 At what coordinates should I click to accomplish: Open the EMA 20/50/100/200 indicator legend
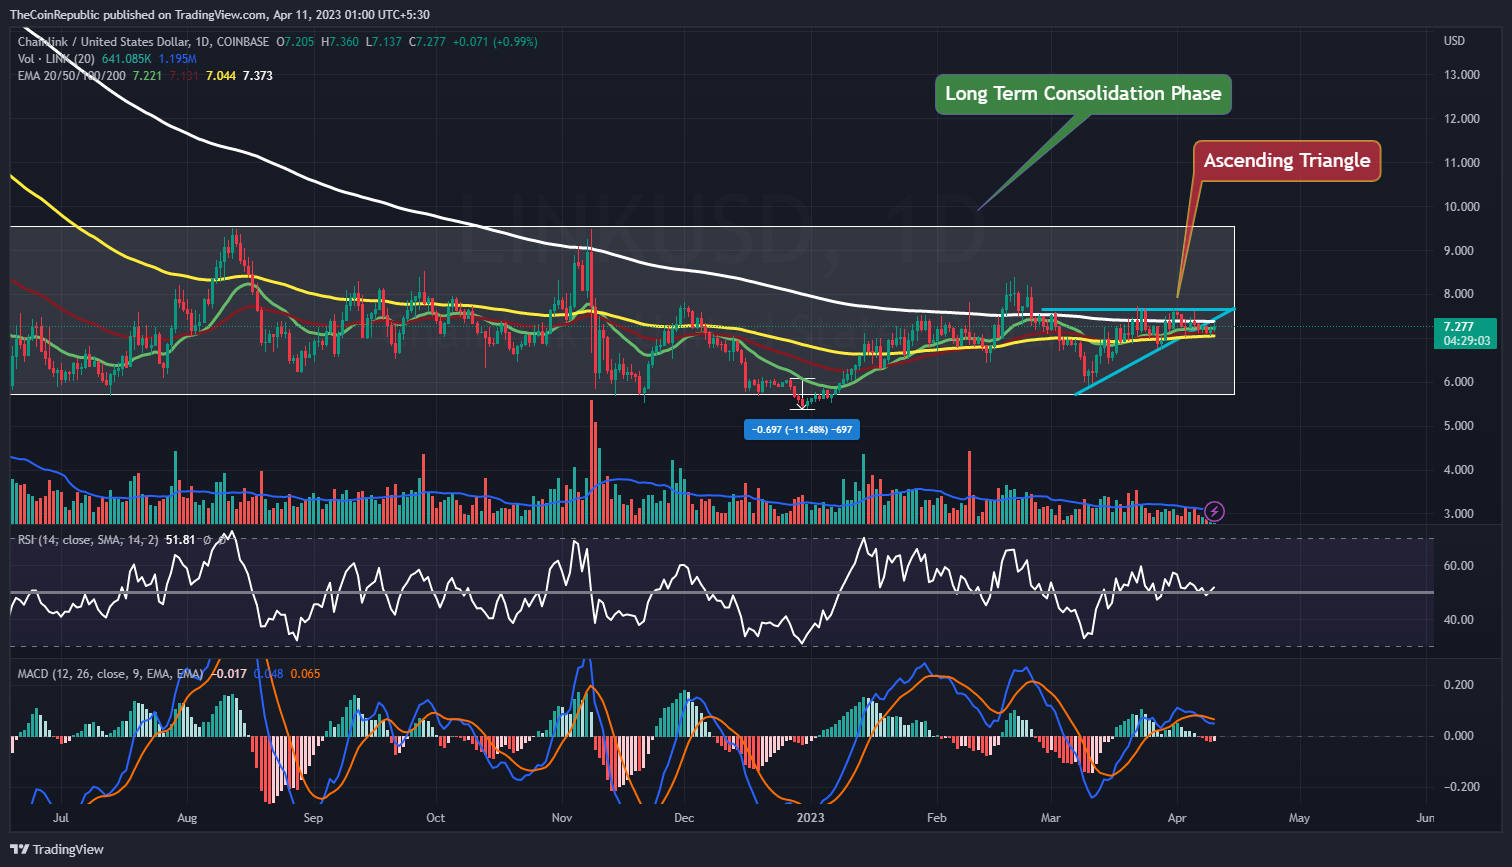71,75
